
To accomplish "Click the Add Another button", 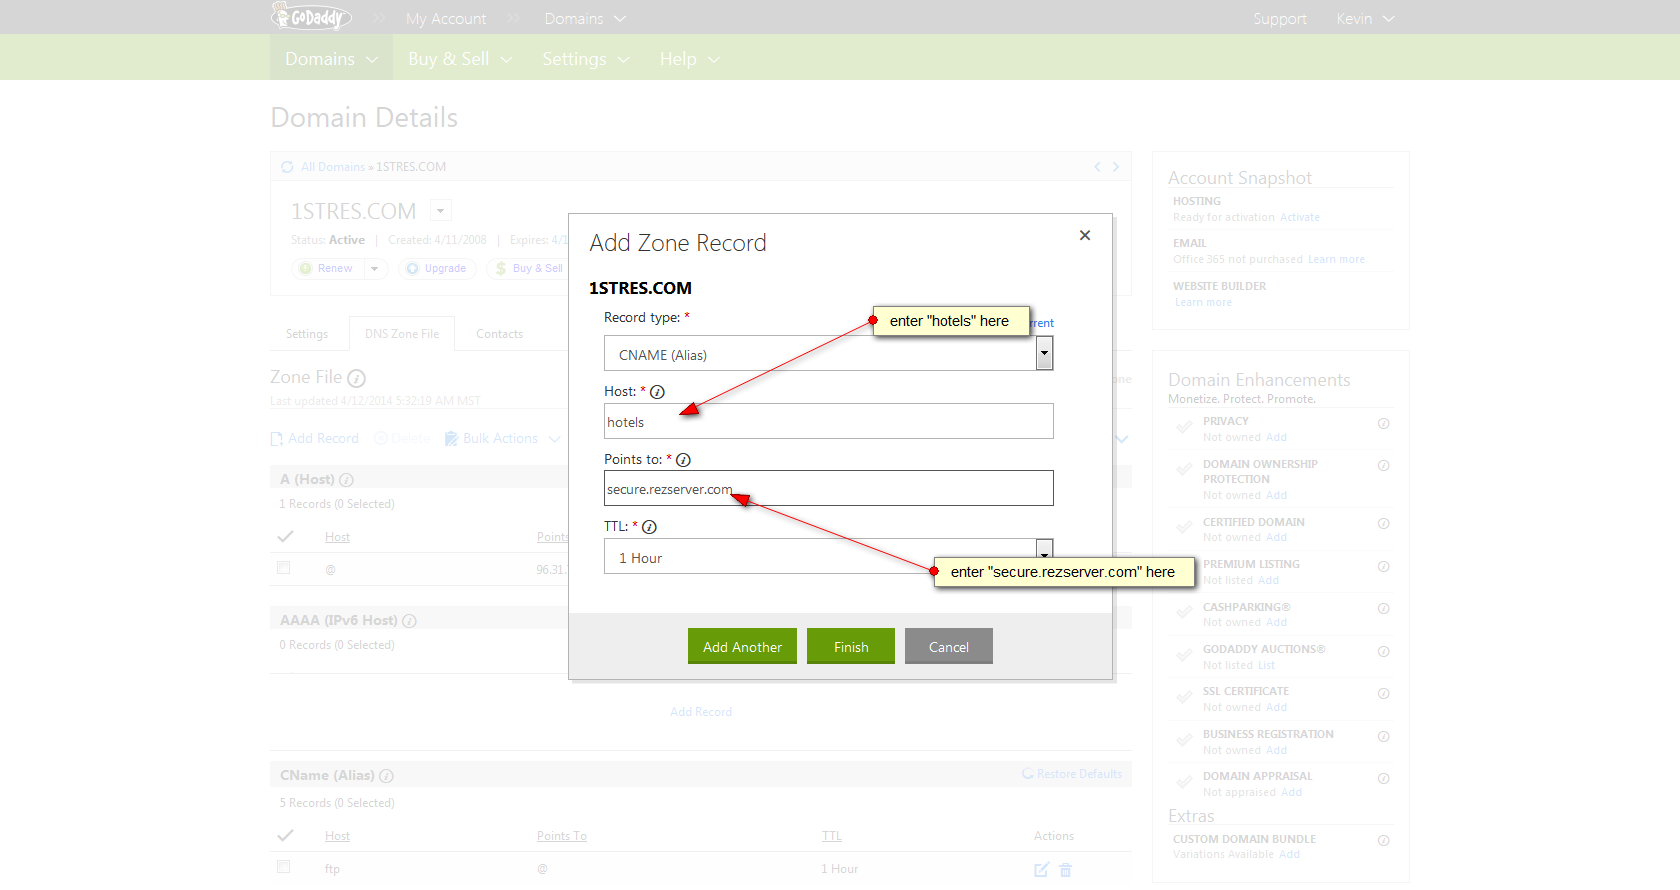I will [742, 646].
